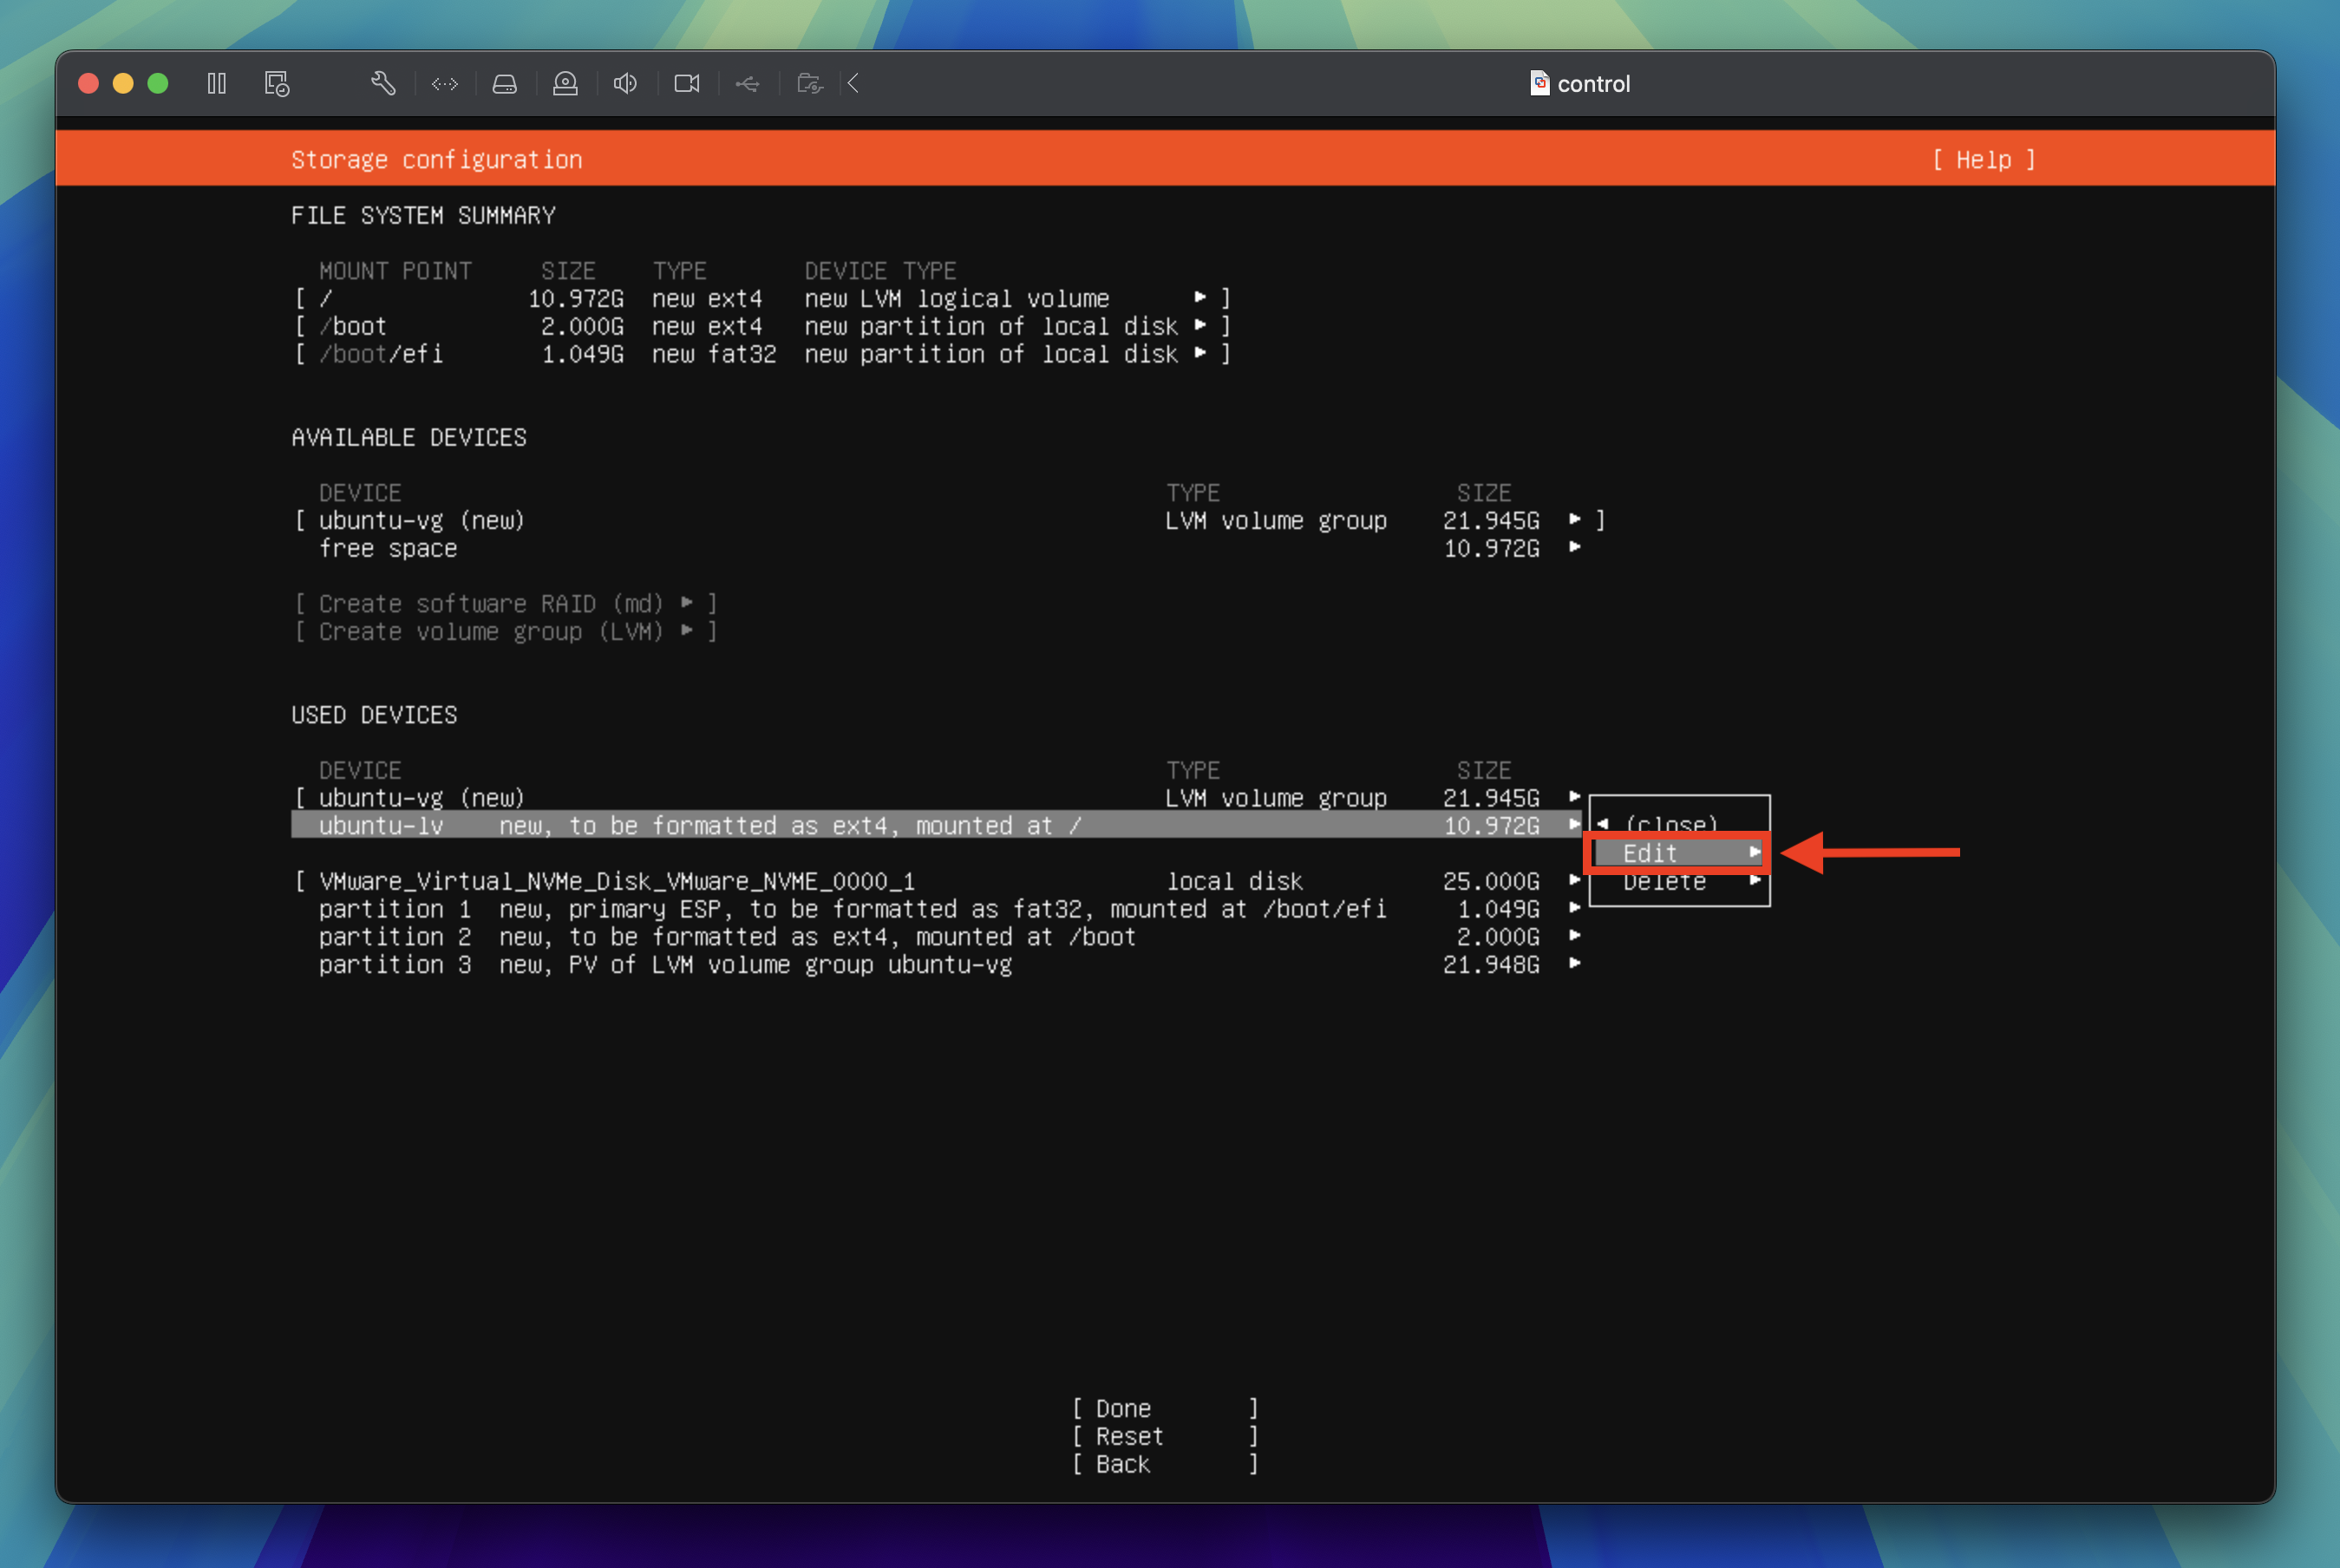Click the sound output speaker icon
The width and height of the screenshot is (2340, 1568).
(625, 84)
